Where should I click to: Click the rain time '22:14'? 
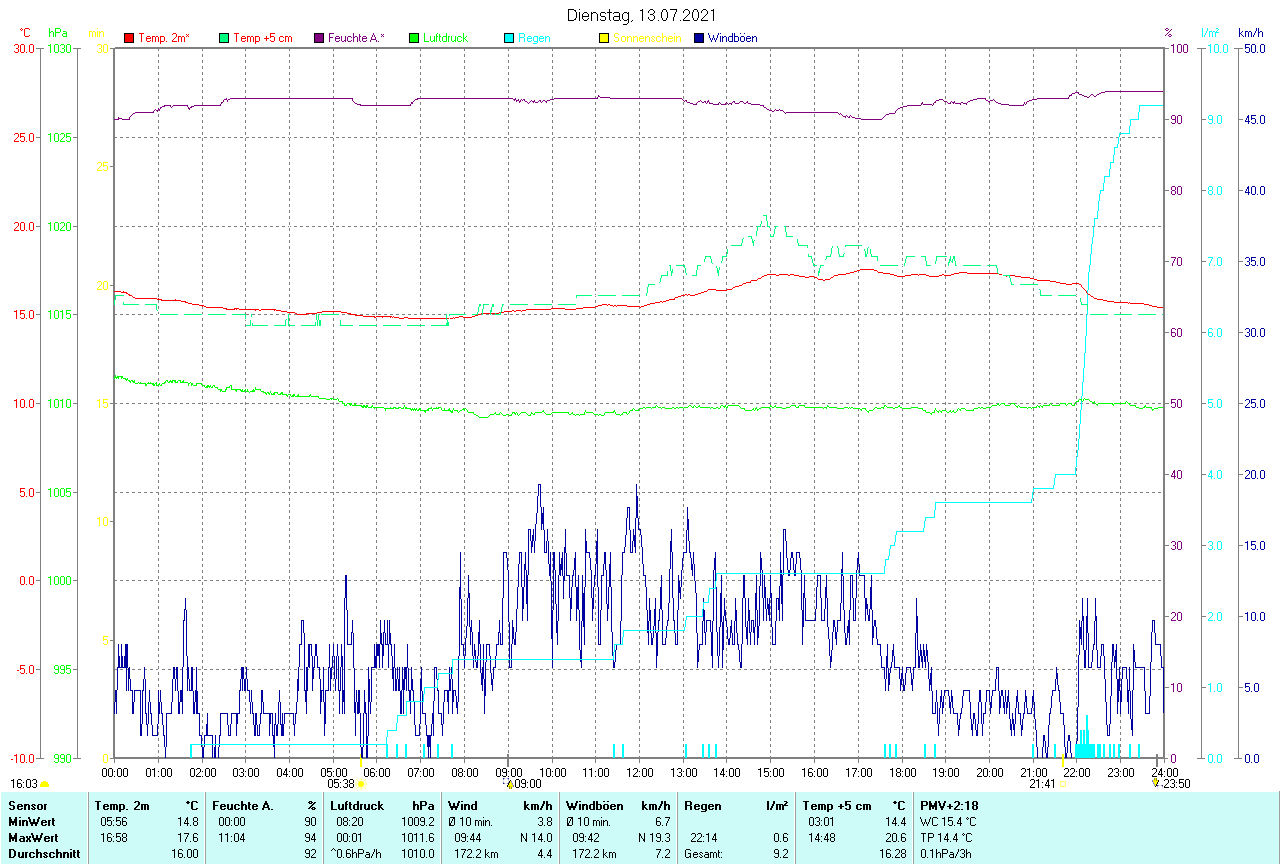(704, 838)
